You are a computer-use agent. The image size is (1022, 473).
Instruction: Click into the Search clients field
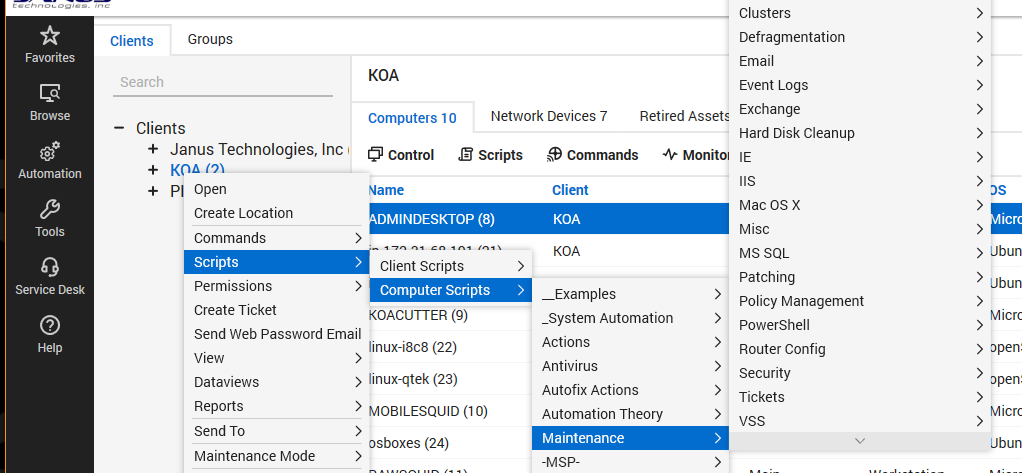click(223, 82)
